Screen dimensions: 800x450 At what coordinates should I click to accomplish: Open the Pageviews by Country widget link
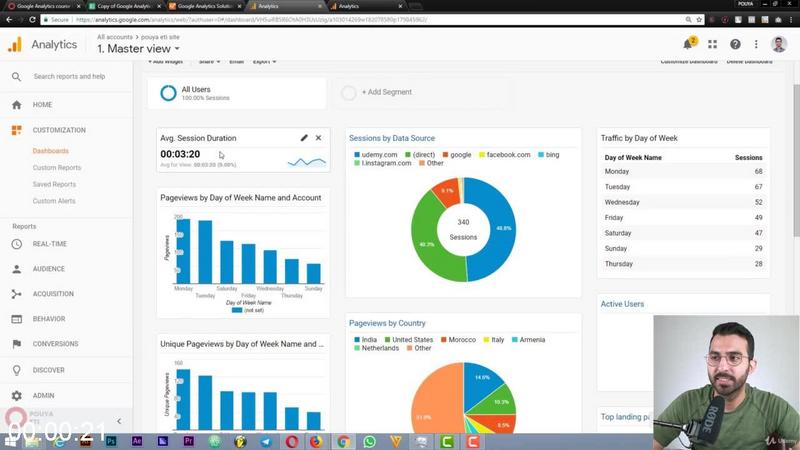coord(387,323)
